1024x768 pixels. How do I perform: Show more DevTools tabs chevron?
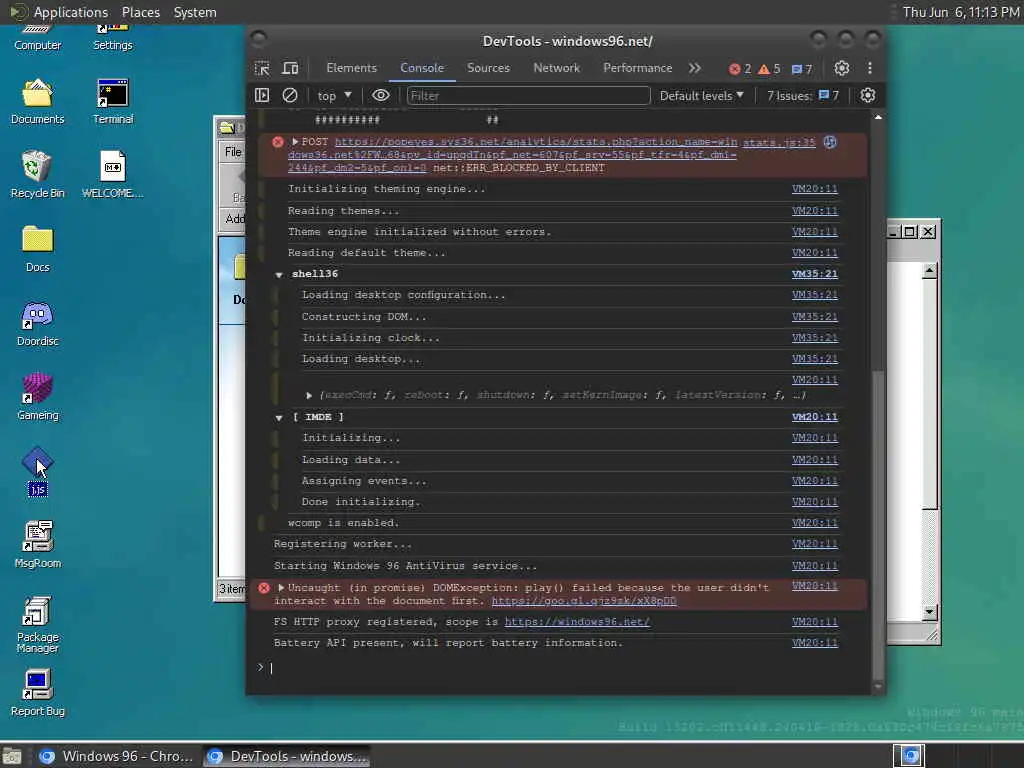695,68
